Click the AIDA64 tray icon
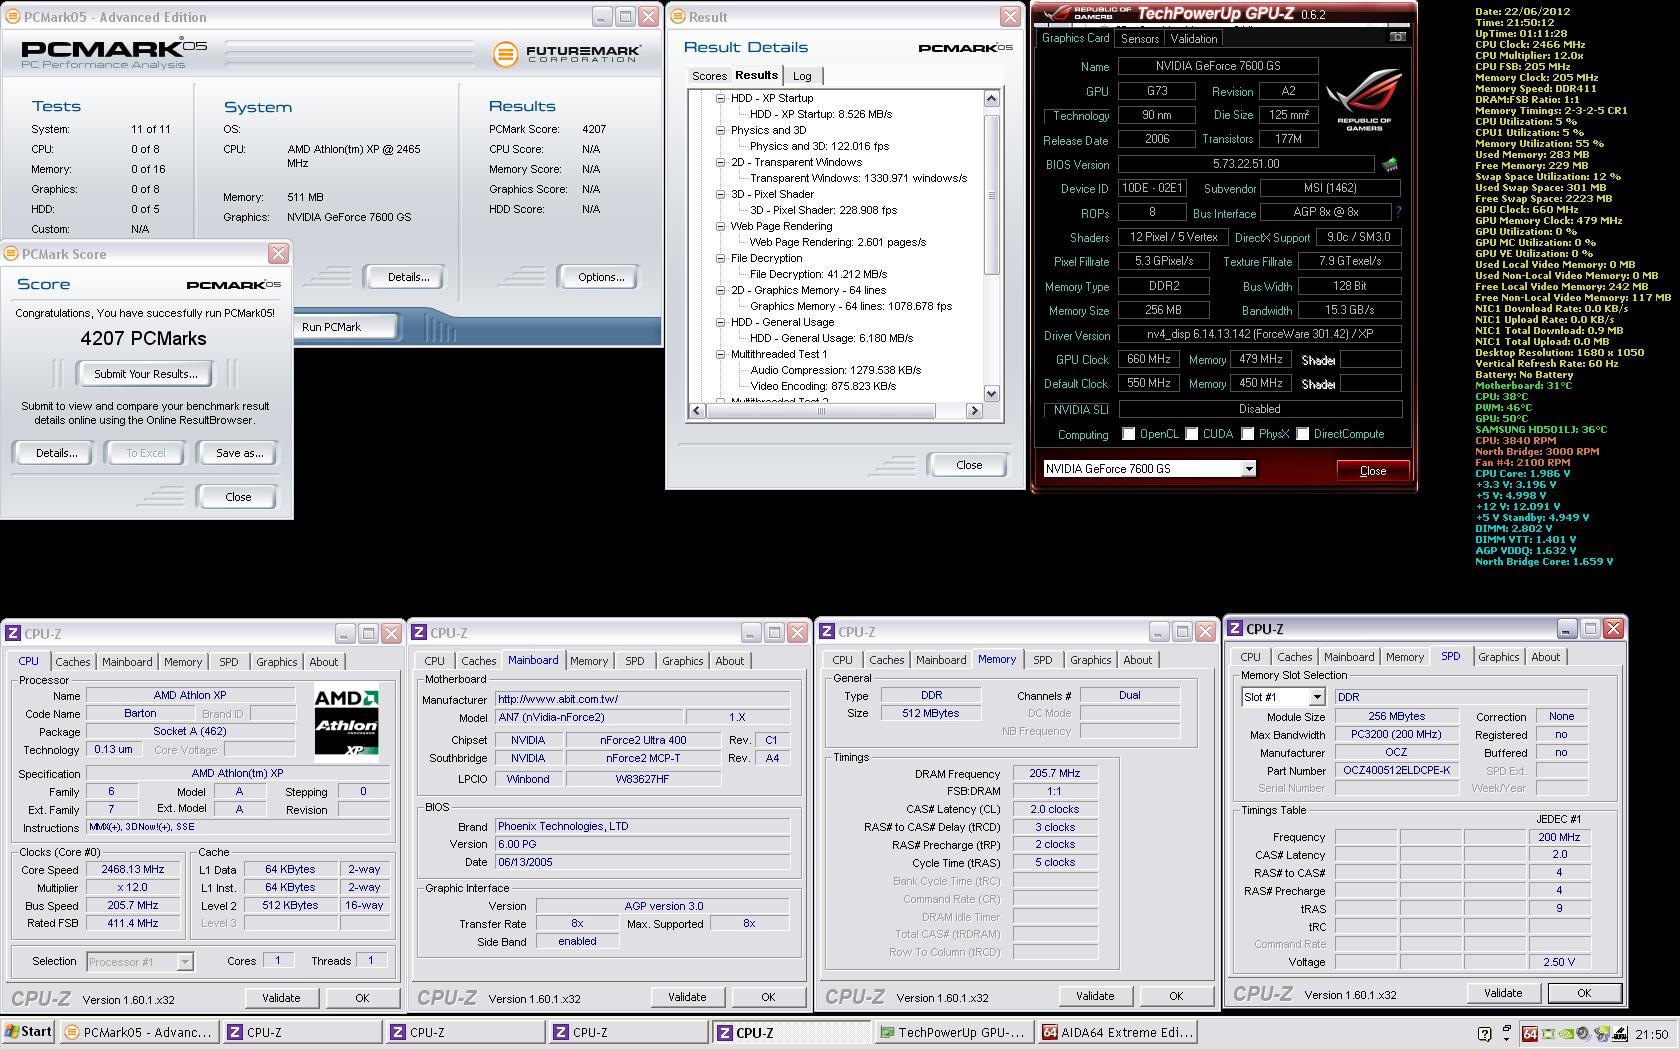Screen dimensions: 1680x1050 [x=1529, y=1034]
